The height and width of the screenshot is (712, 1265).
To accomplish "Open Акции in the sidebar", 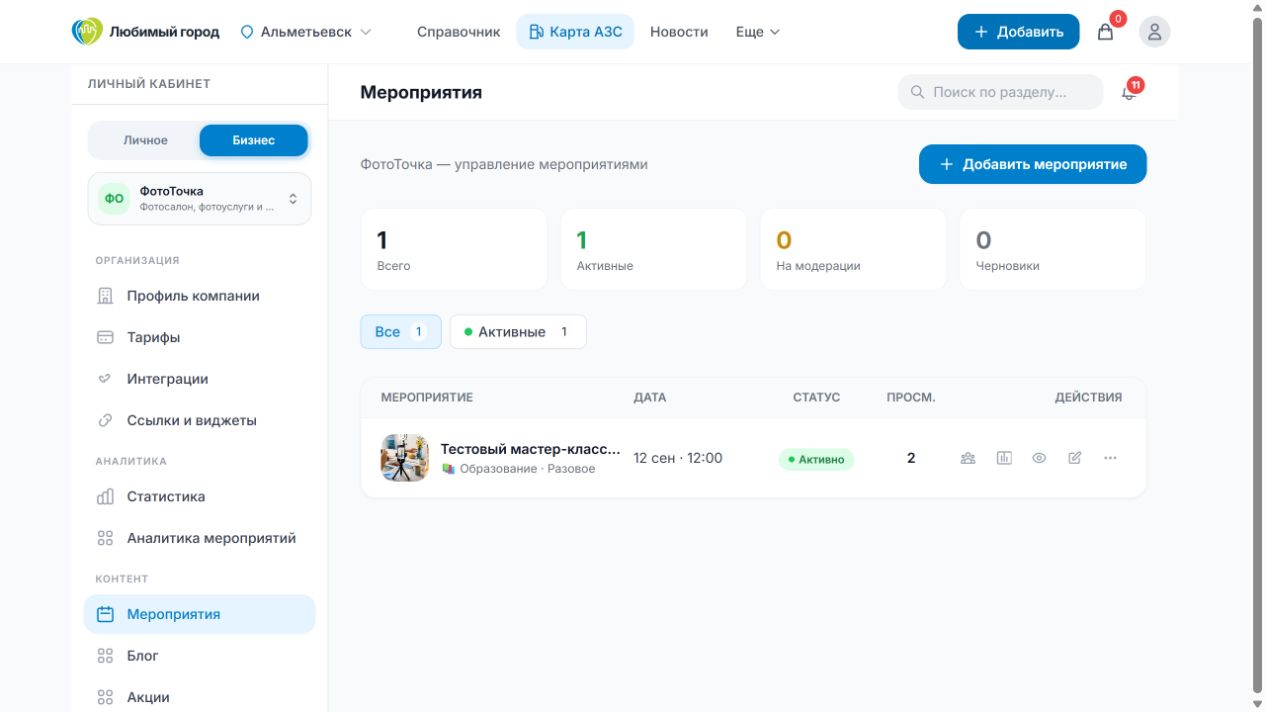I will click(x=200, y=698).
